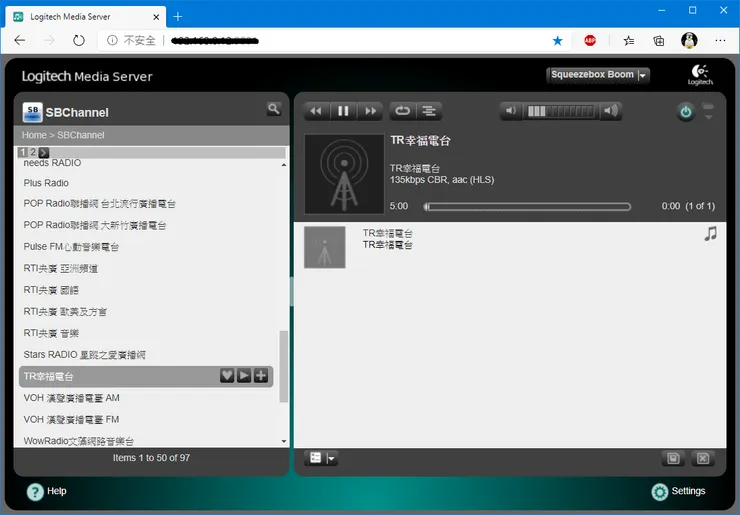740x515 pixels.
Task: Open the browser profile avatar
Action: tap(689, 41)
